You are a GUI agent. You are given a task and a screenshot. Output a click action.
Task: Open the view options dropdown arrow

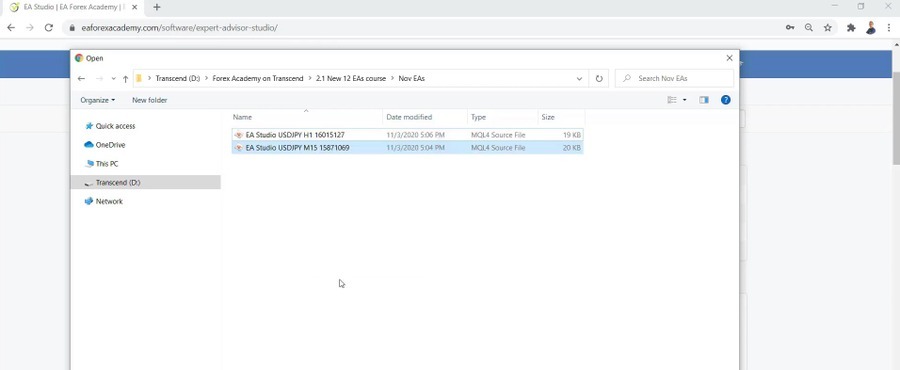tap(684, 100)
